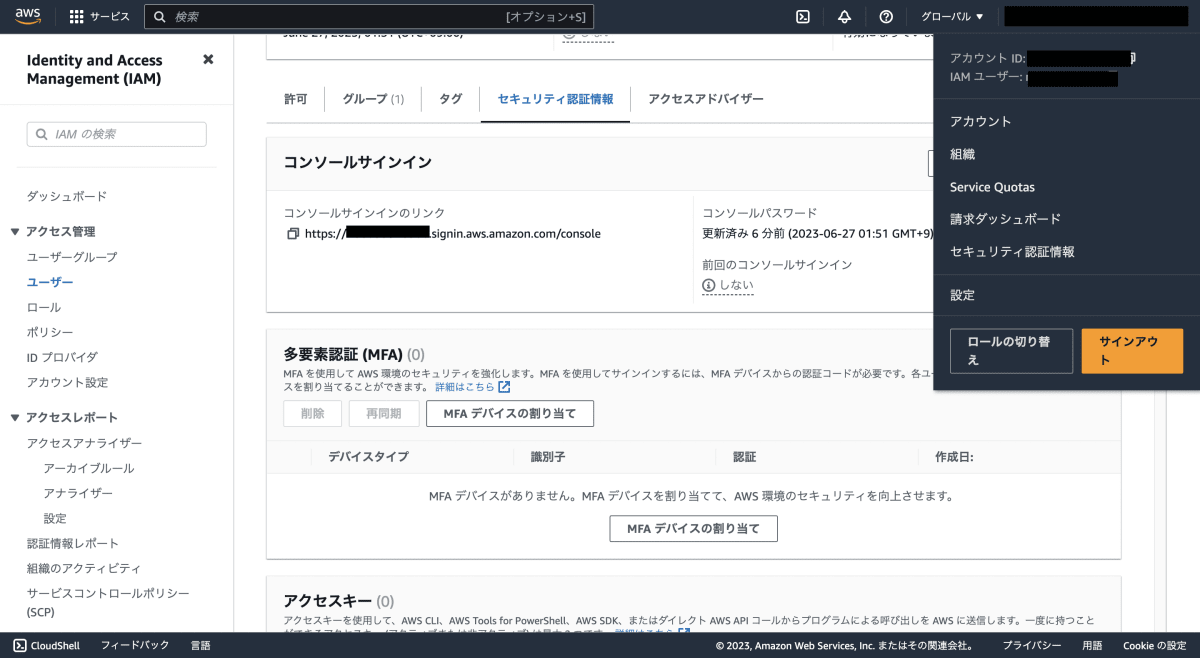The image size is (1200, 658).
Task: Click the disabled 削除 button
Action: [312, 414]
